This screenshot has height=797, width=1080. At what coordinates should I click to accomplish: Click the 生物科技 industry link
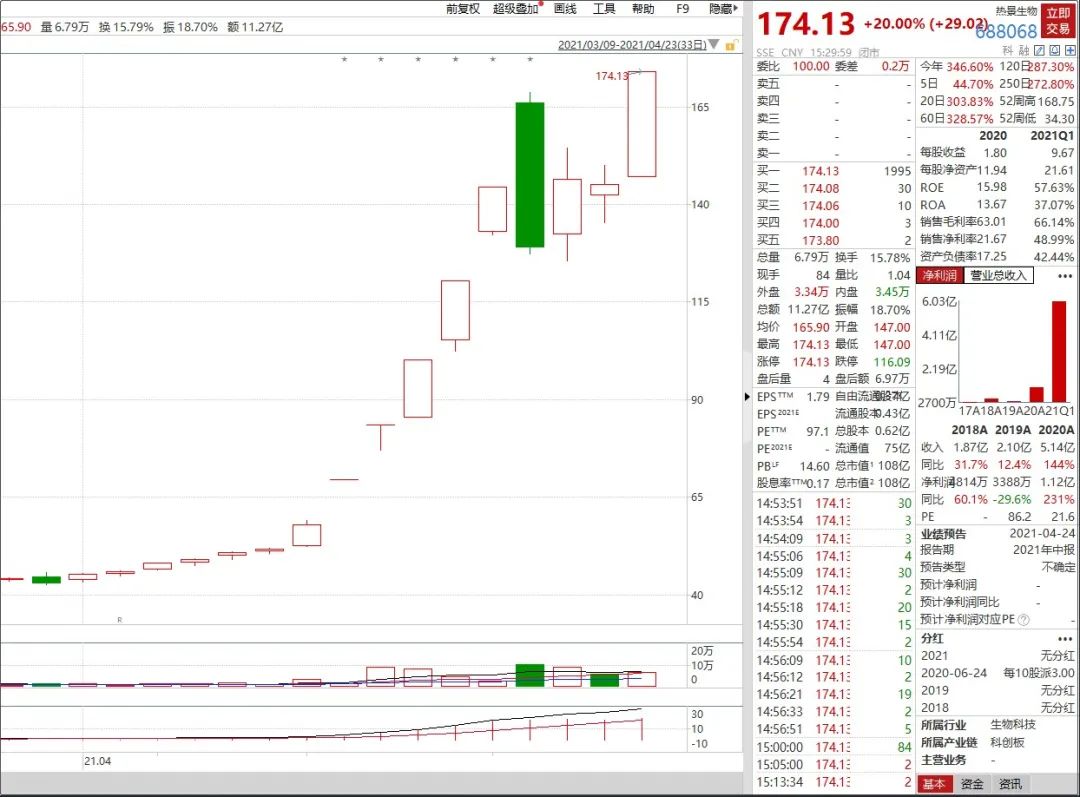tap(1012, 724)
